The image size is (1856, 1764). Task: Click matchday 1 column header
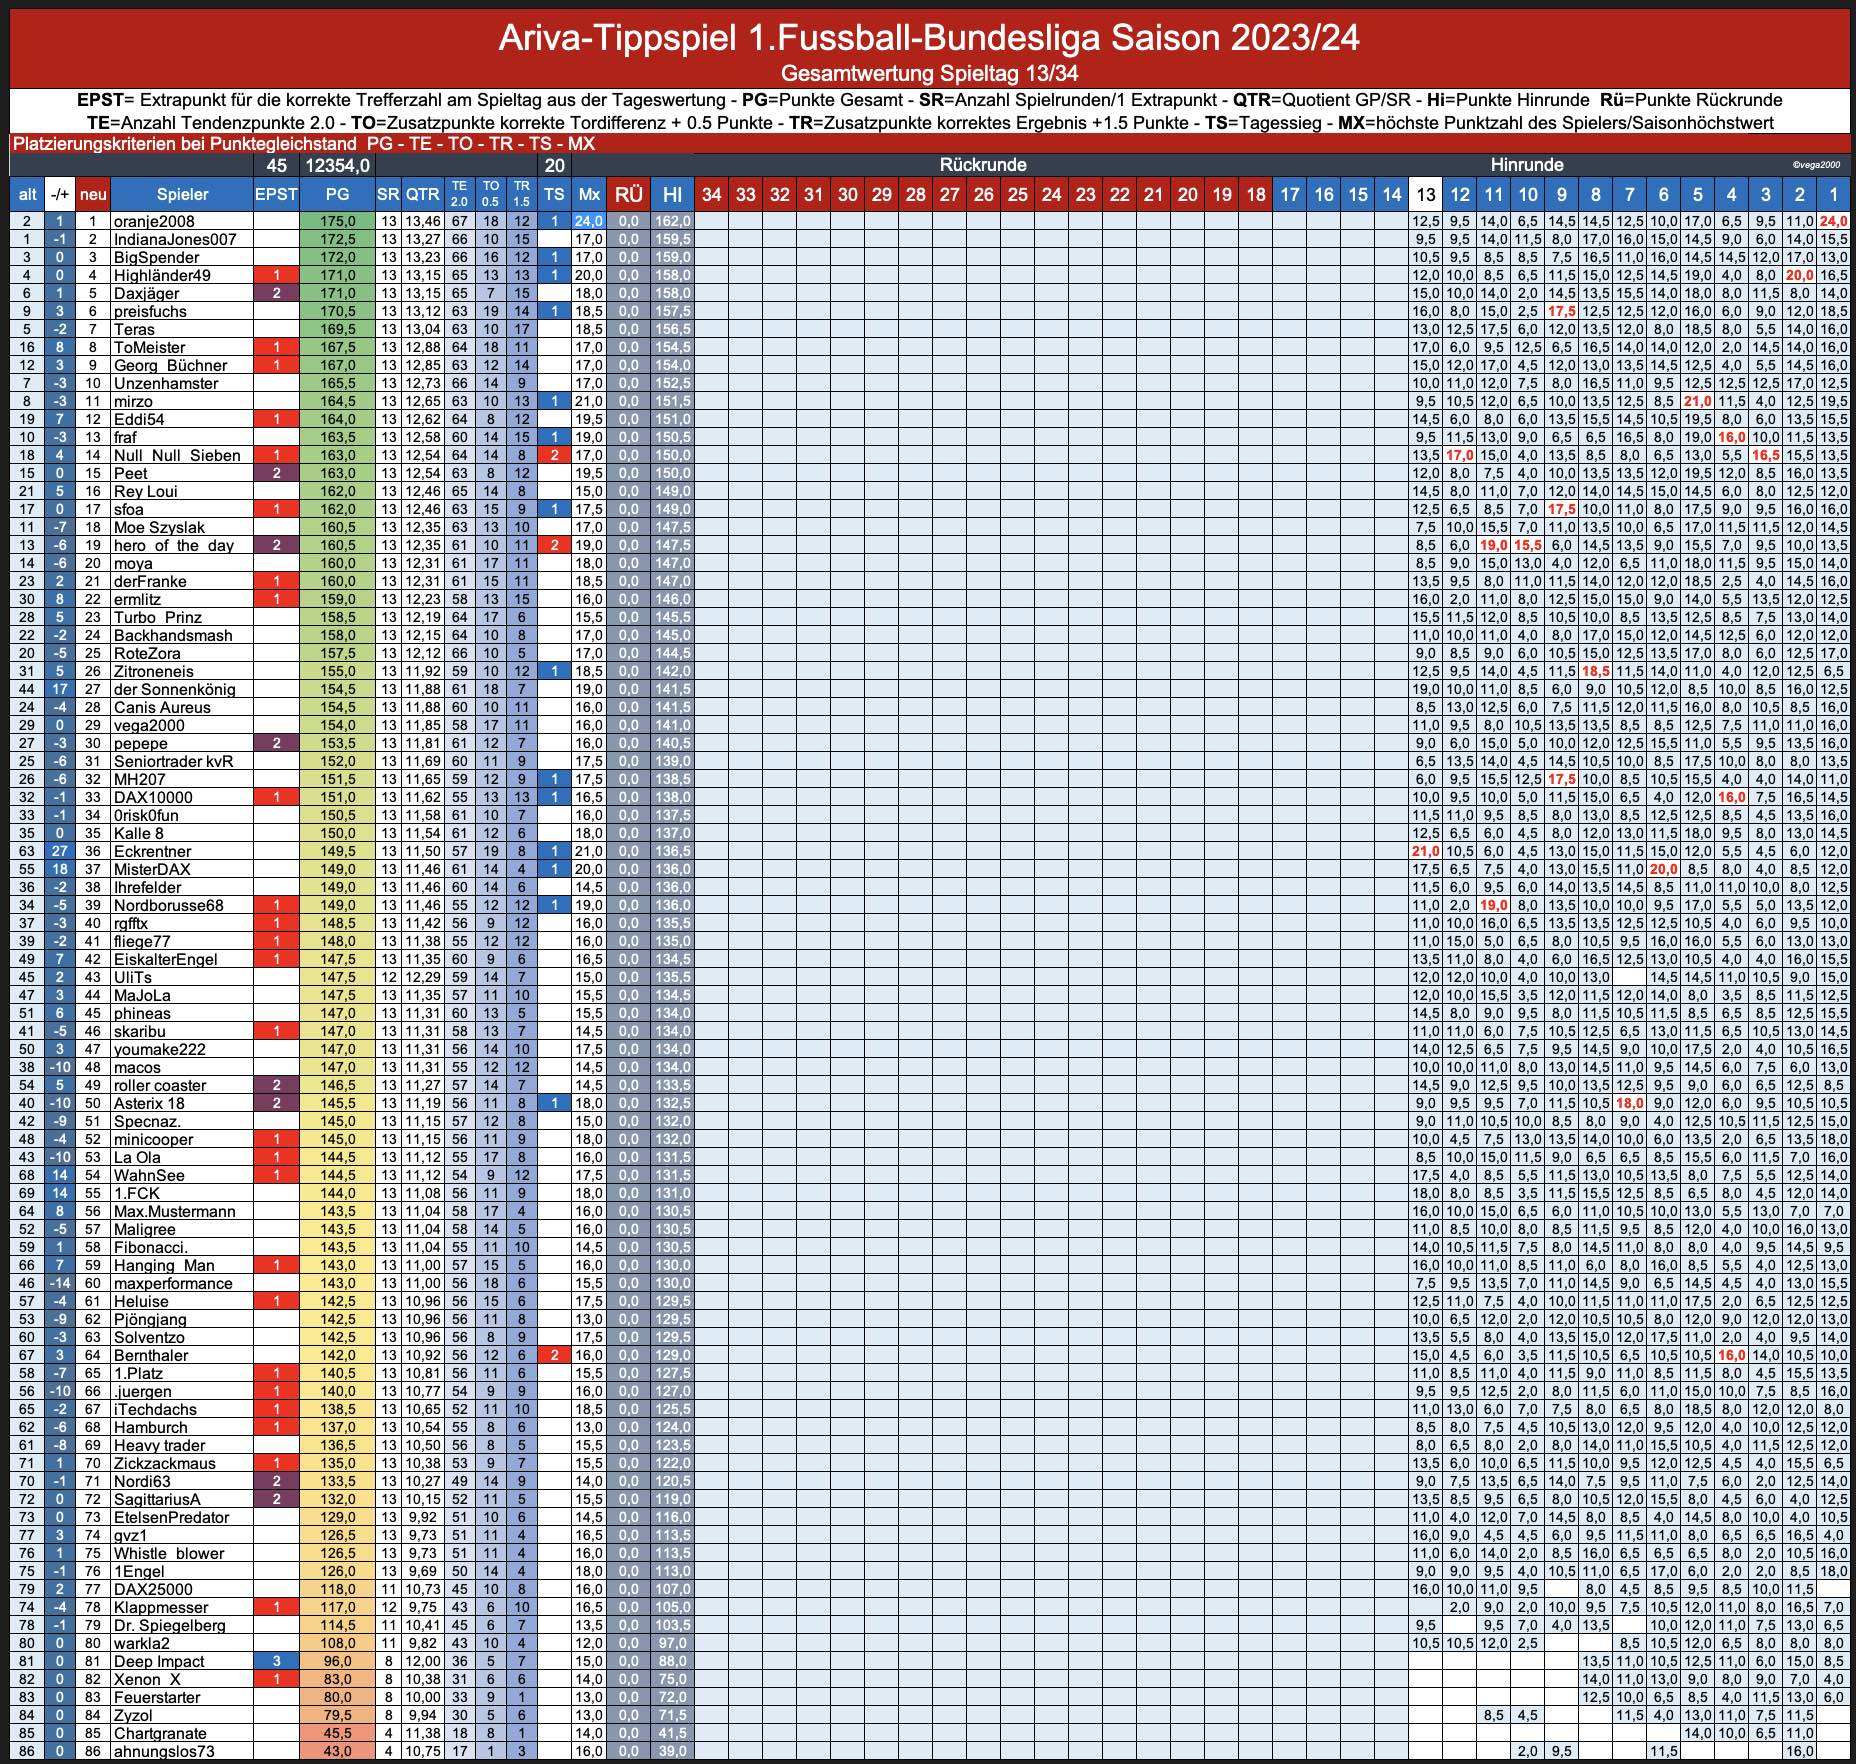1834,194
